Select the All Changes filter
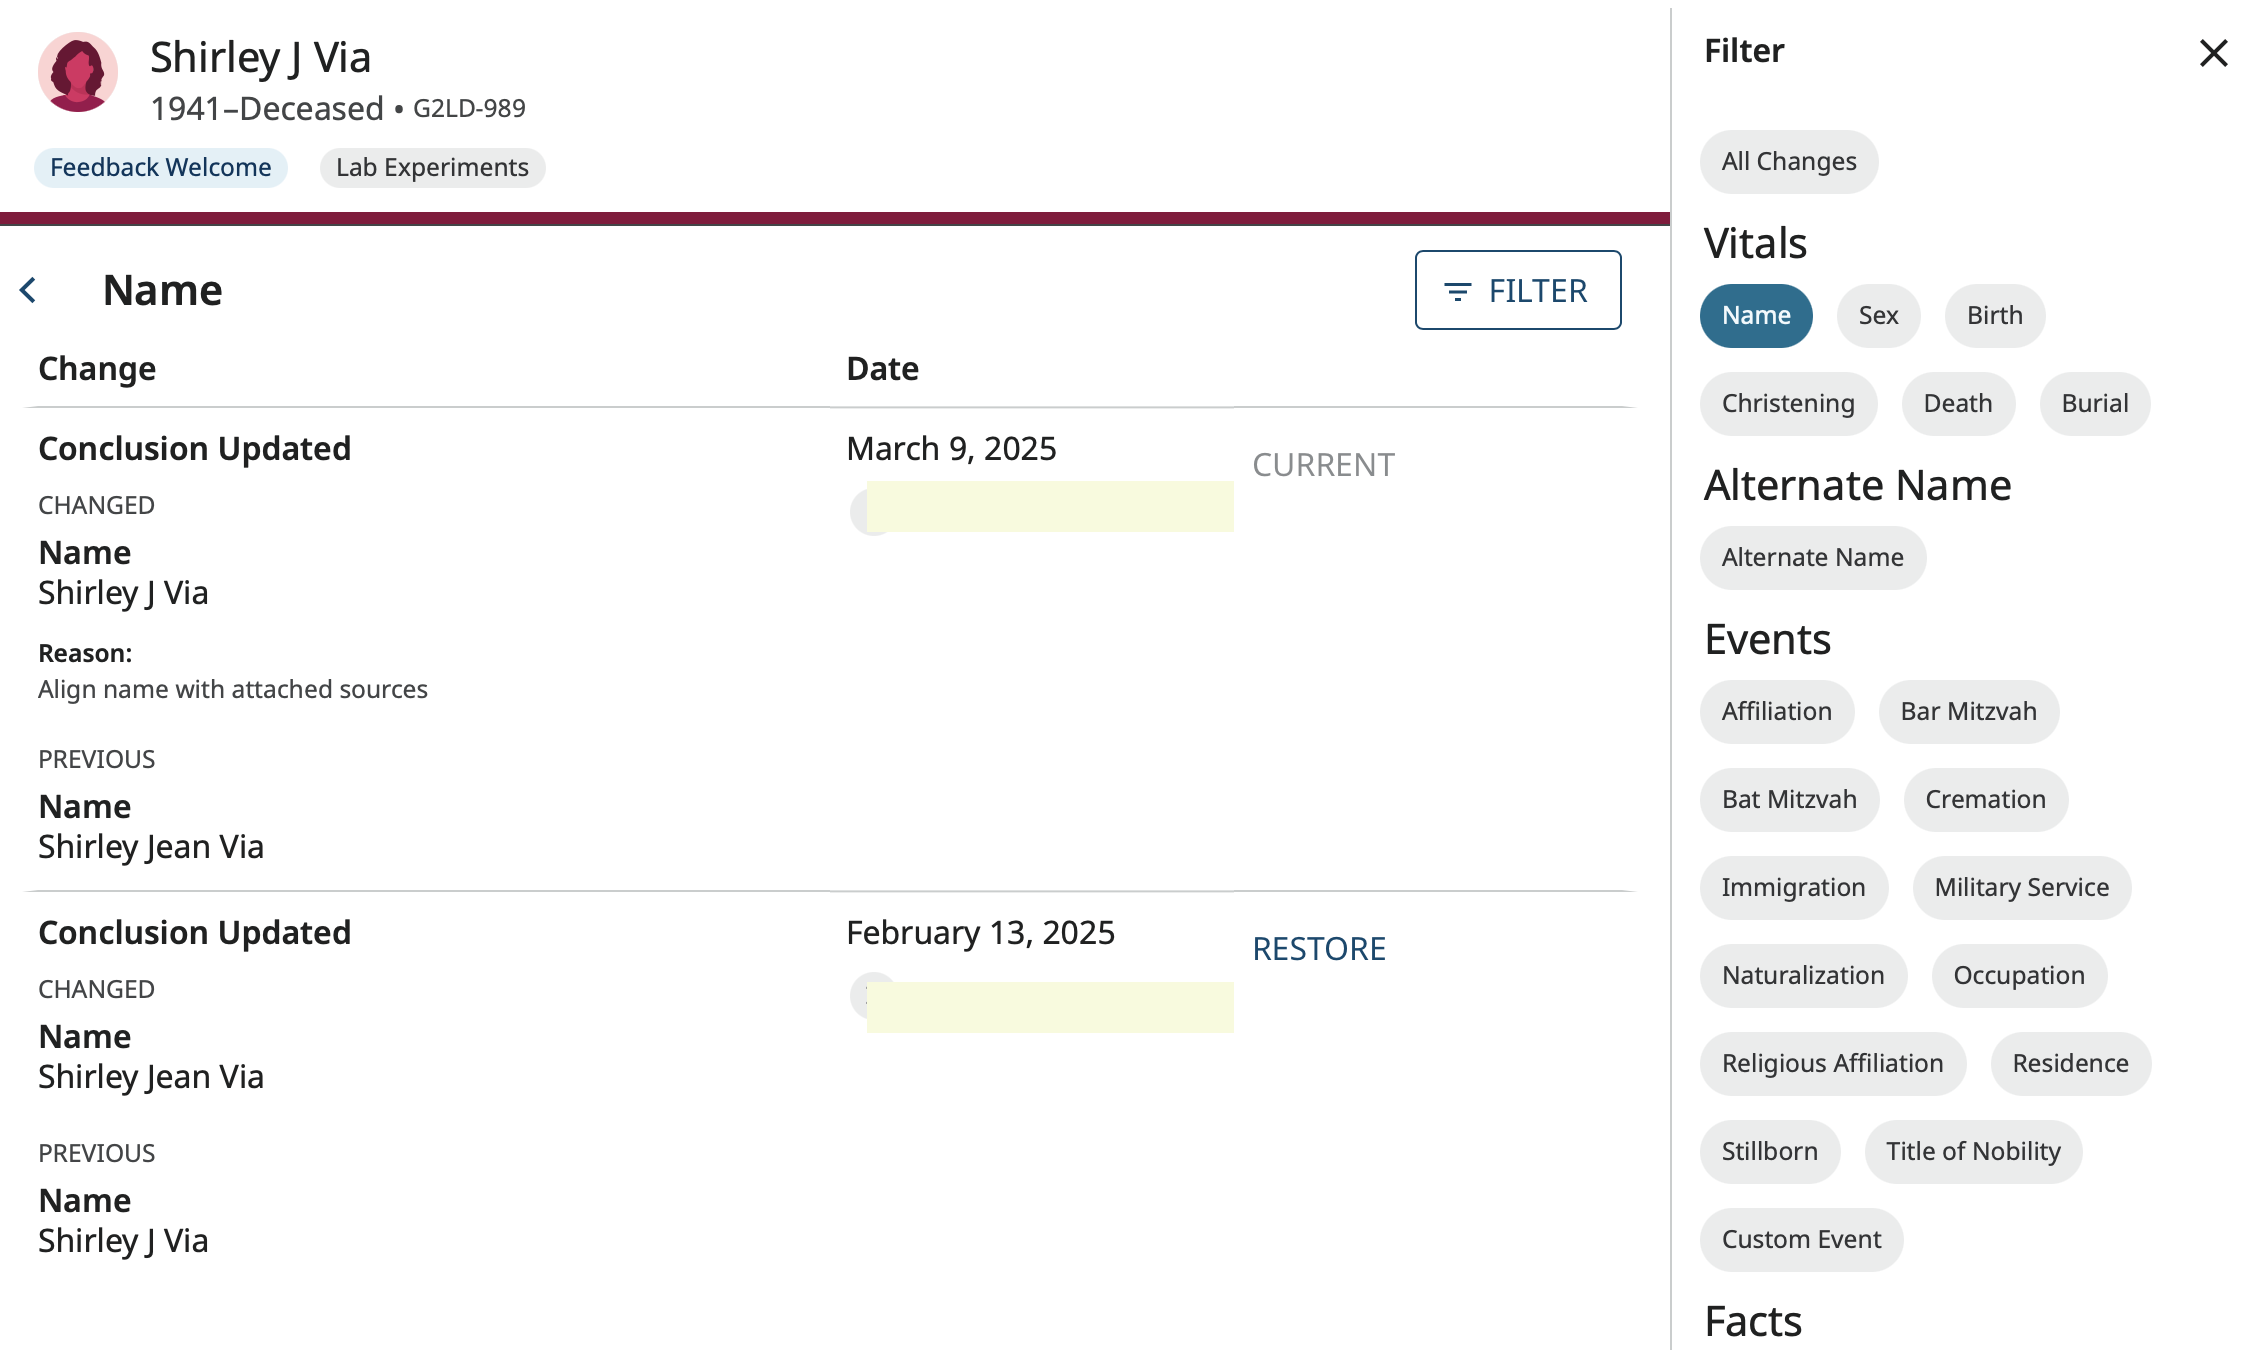 tap(1788, 161)
